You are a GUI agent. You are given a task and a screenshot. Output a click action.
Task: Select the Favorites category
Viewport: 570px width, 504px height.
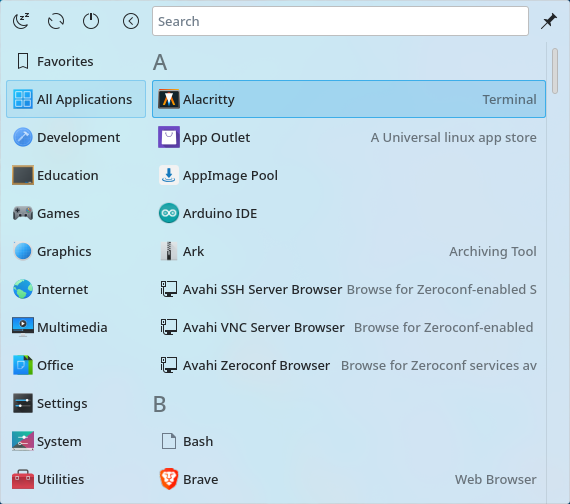76,61
